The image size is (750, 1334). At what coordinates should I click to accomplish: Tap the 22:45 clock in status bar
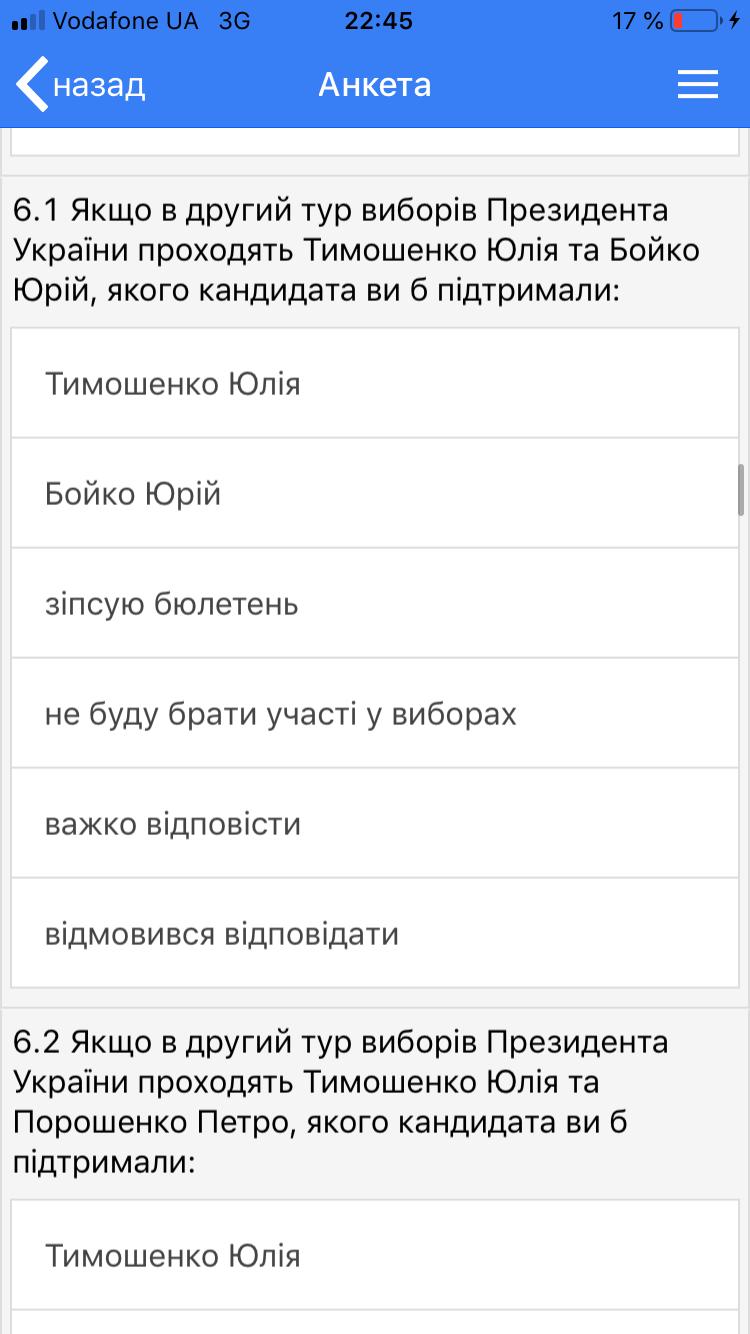tap(378, 21)
